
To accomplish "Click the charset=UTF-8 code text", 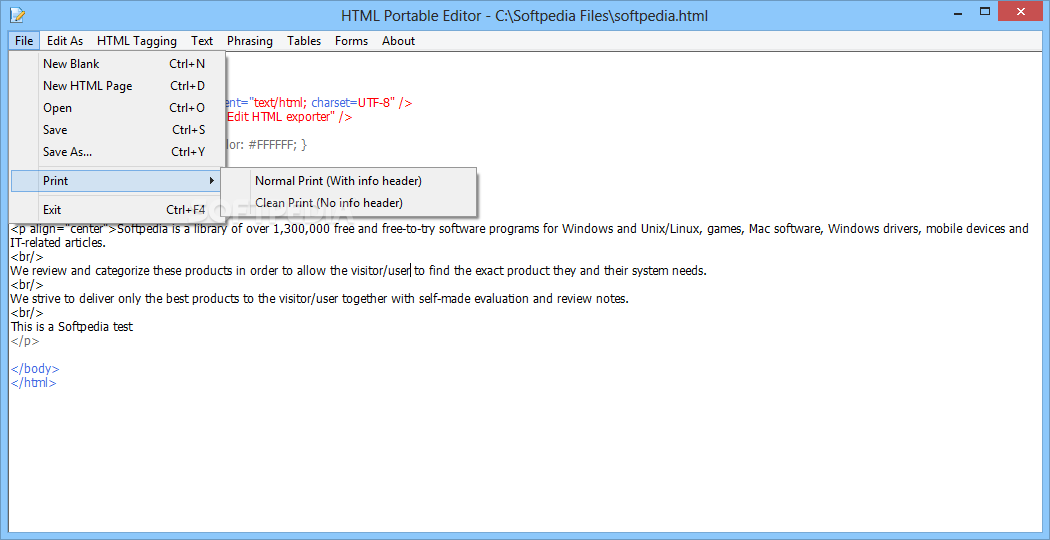I will tap(351, 103).
